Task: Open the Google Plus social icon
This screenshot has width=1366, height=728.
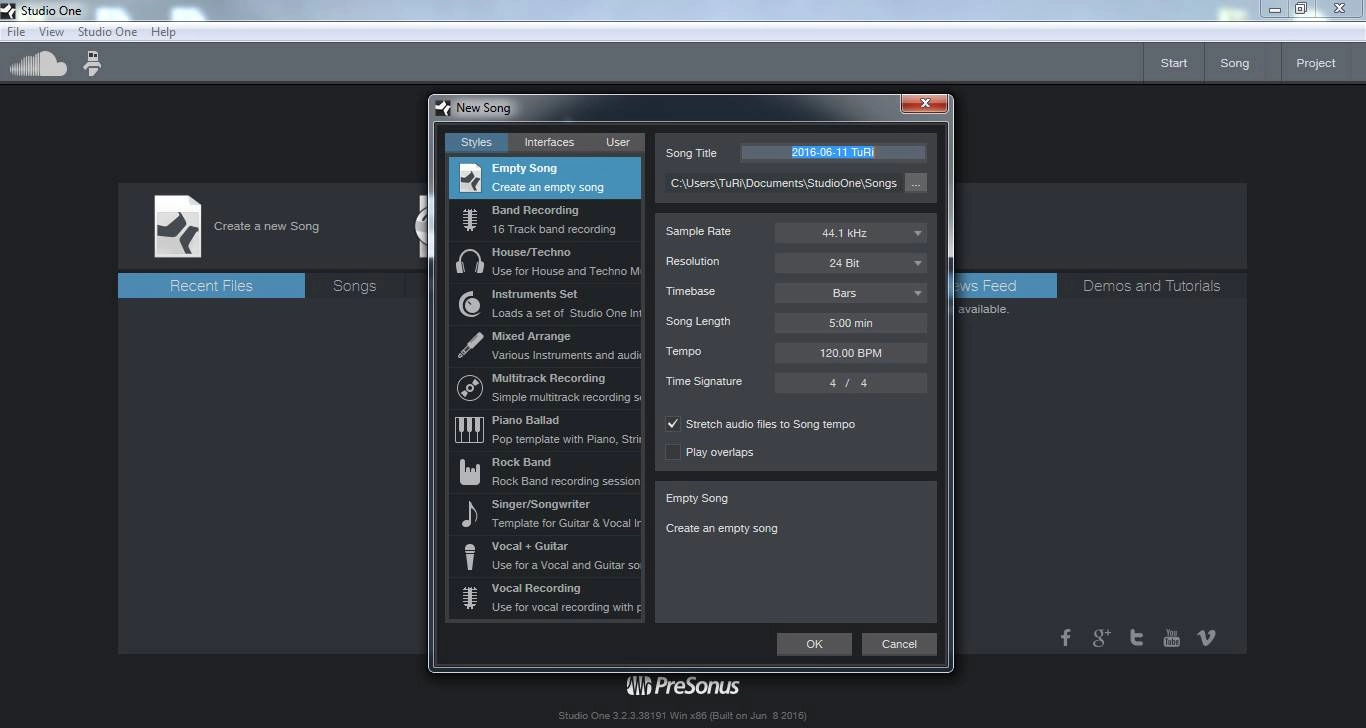Action: [1101, 638]
